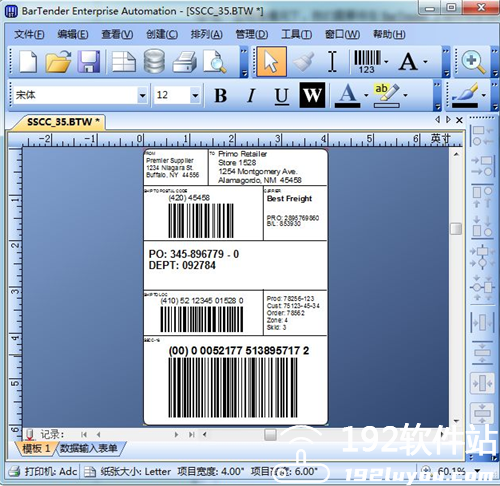This screenshot has width=500, height=486.
Task: Open database connection setup with the cylinder icon
Action: tap(154, 61)
